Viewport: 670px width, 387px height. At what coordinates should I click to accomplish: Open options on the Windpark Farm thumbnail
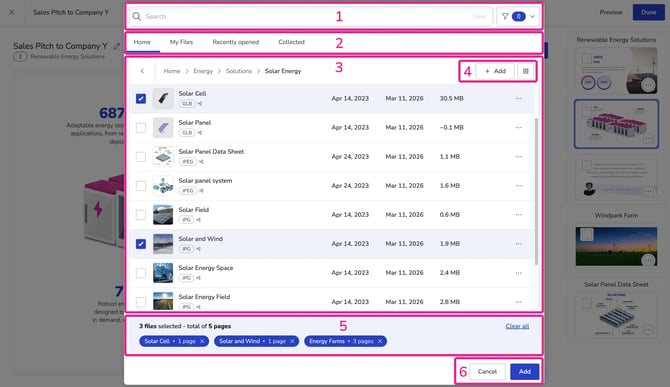point(648,260)
